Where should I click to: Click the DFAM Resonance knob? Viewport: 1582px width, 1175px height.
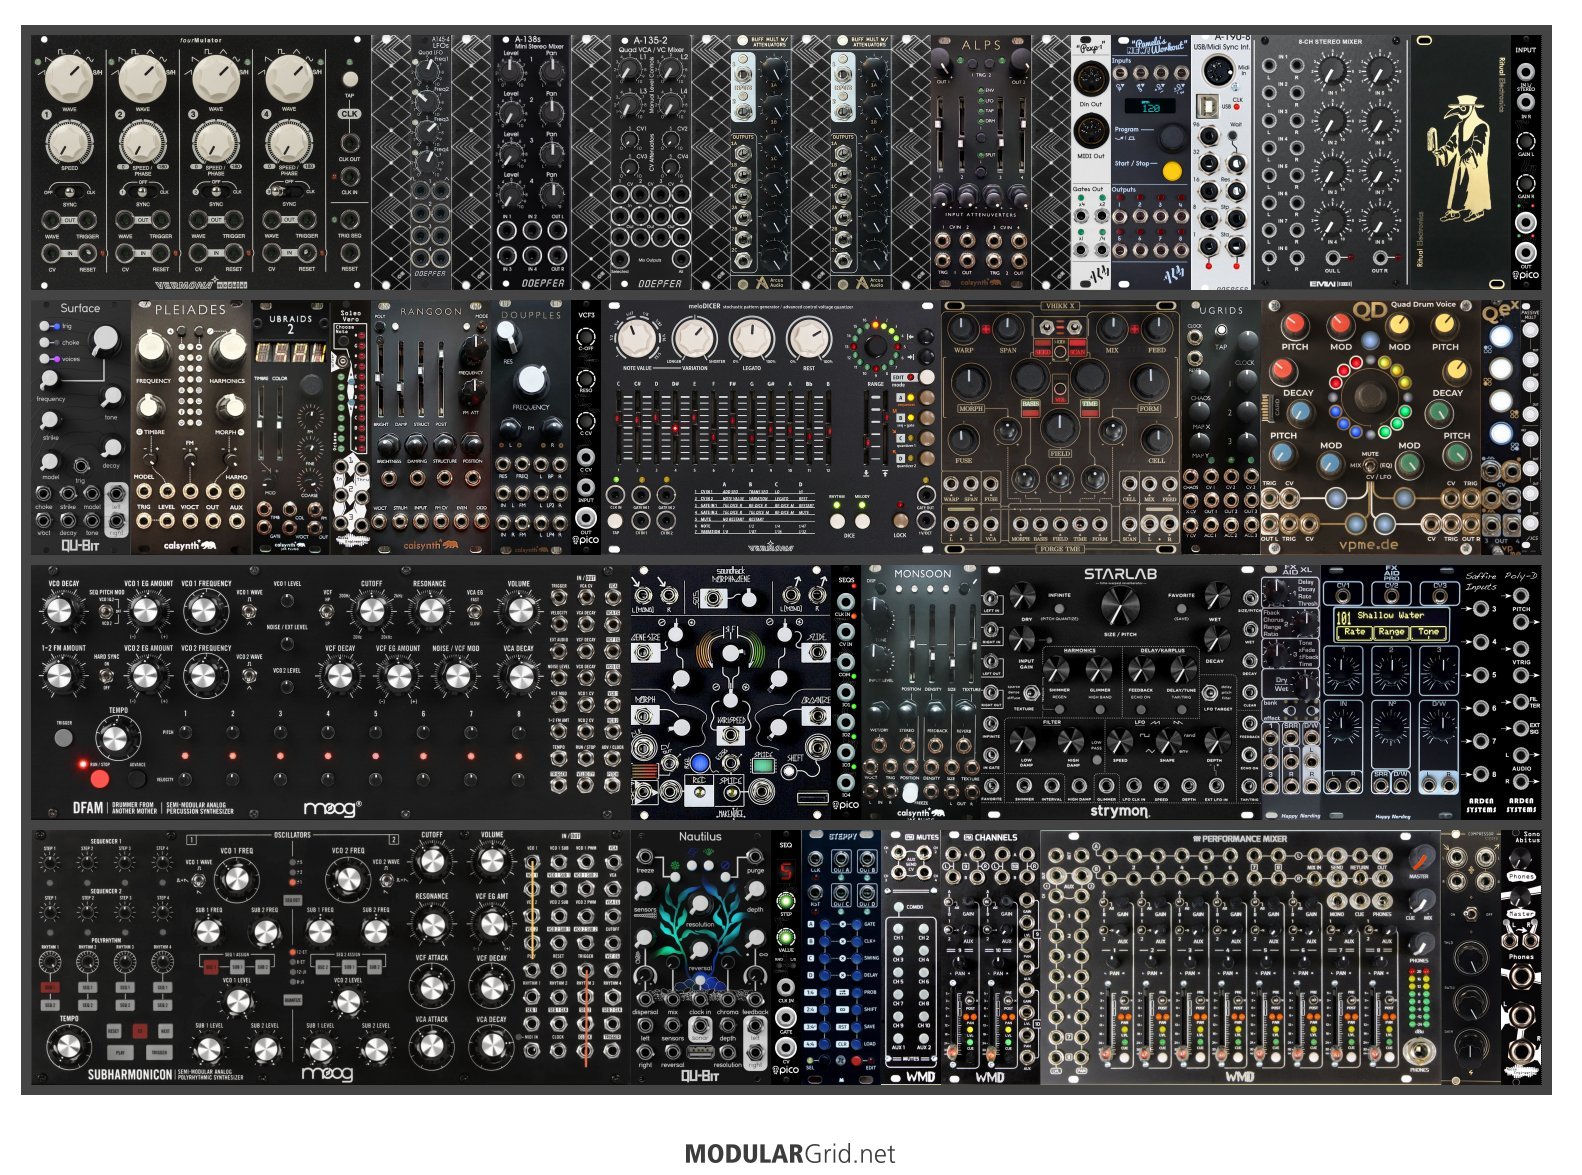[430, 611]
